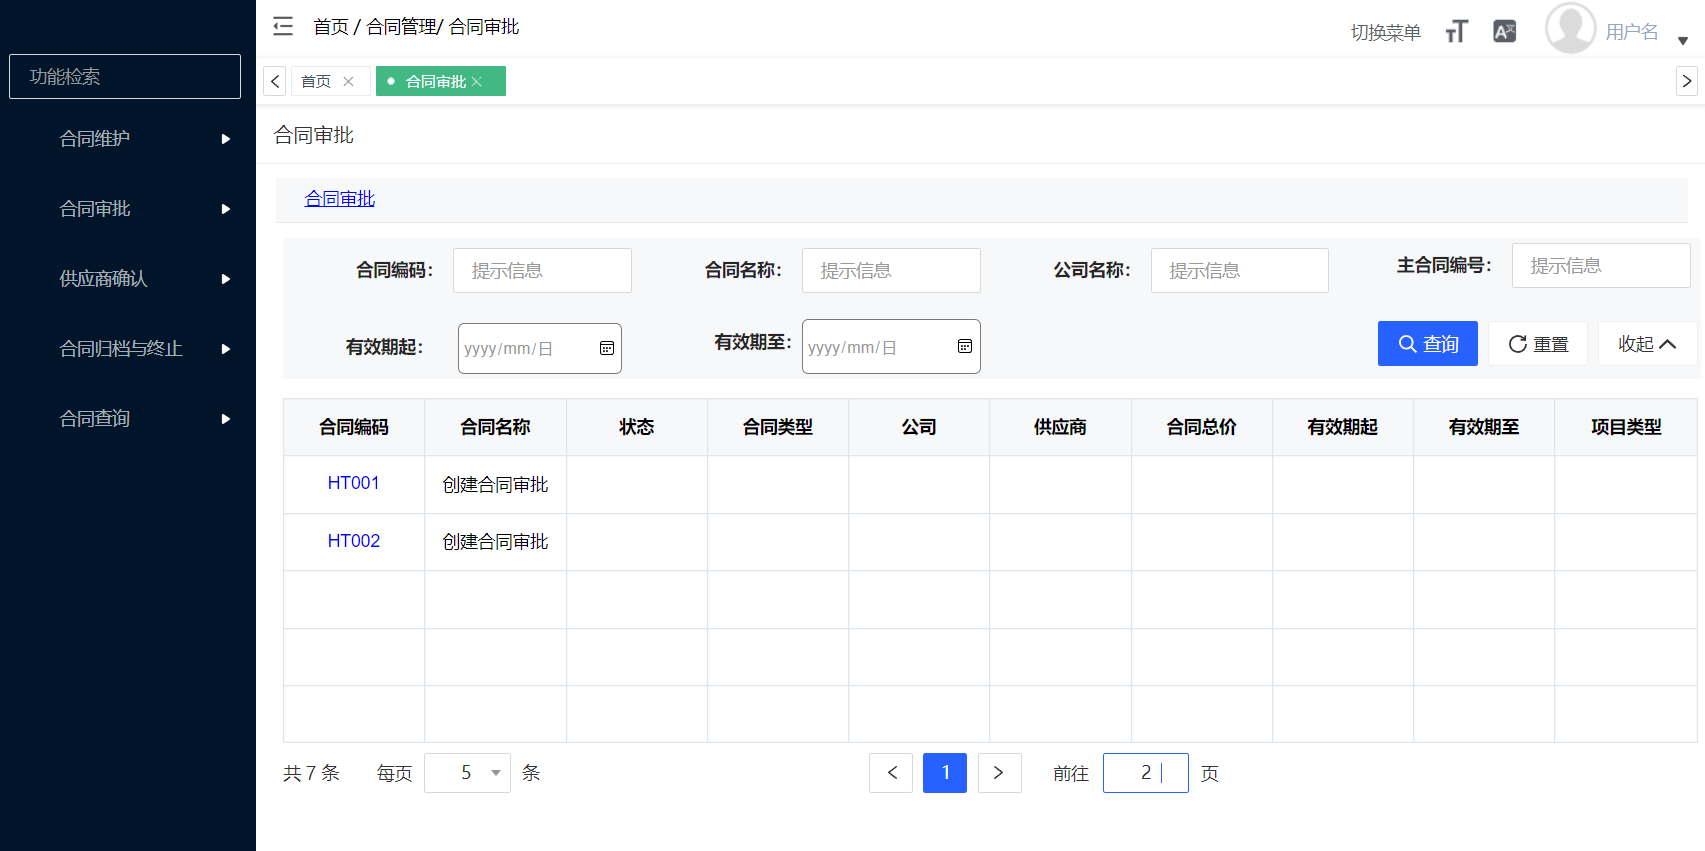
Task: Open contract HT002 link
Action: pos(354,541)
